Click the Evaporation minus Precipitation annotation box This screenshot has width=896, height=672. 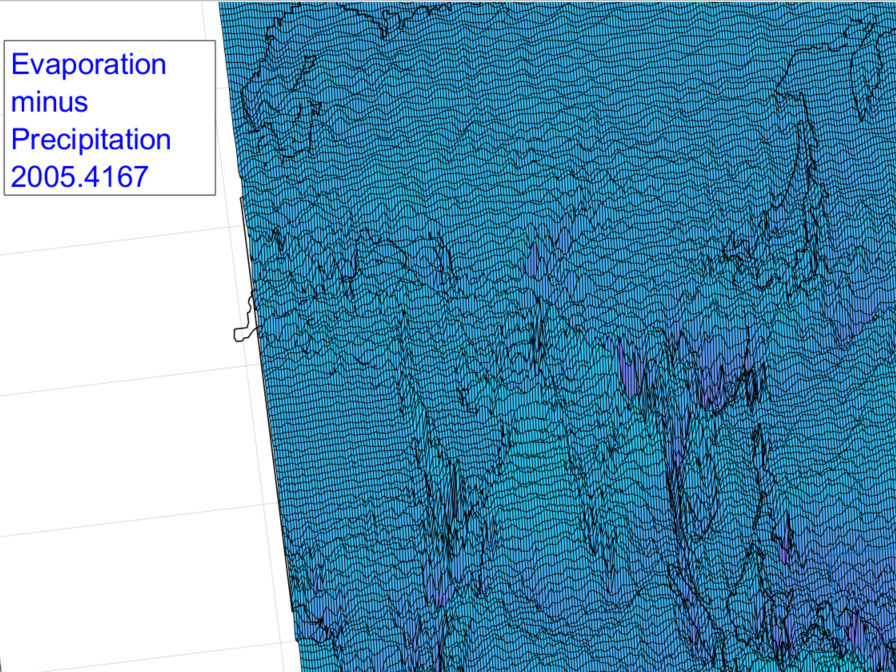click(110, 118)
